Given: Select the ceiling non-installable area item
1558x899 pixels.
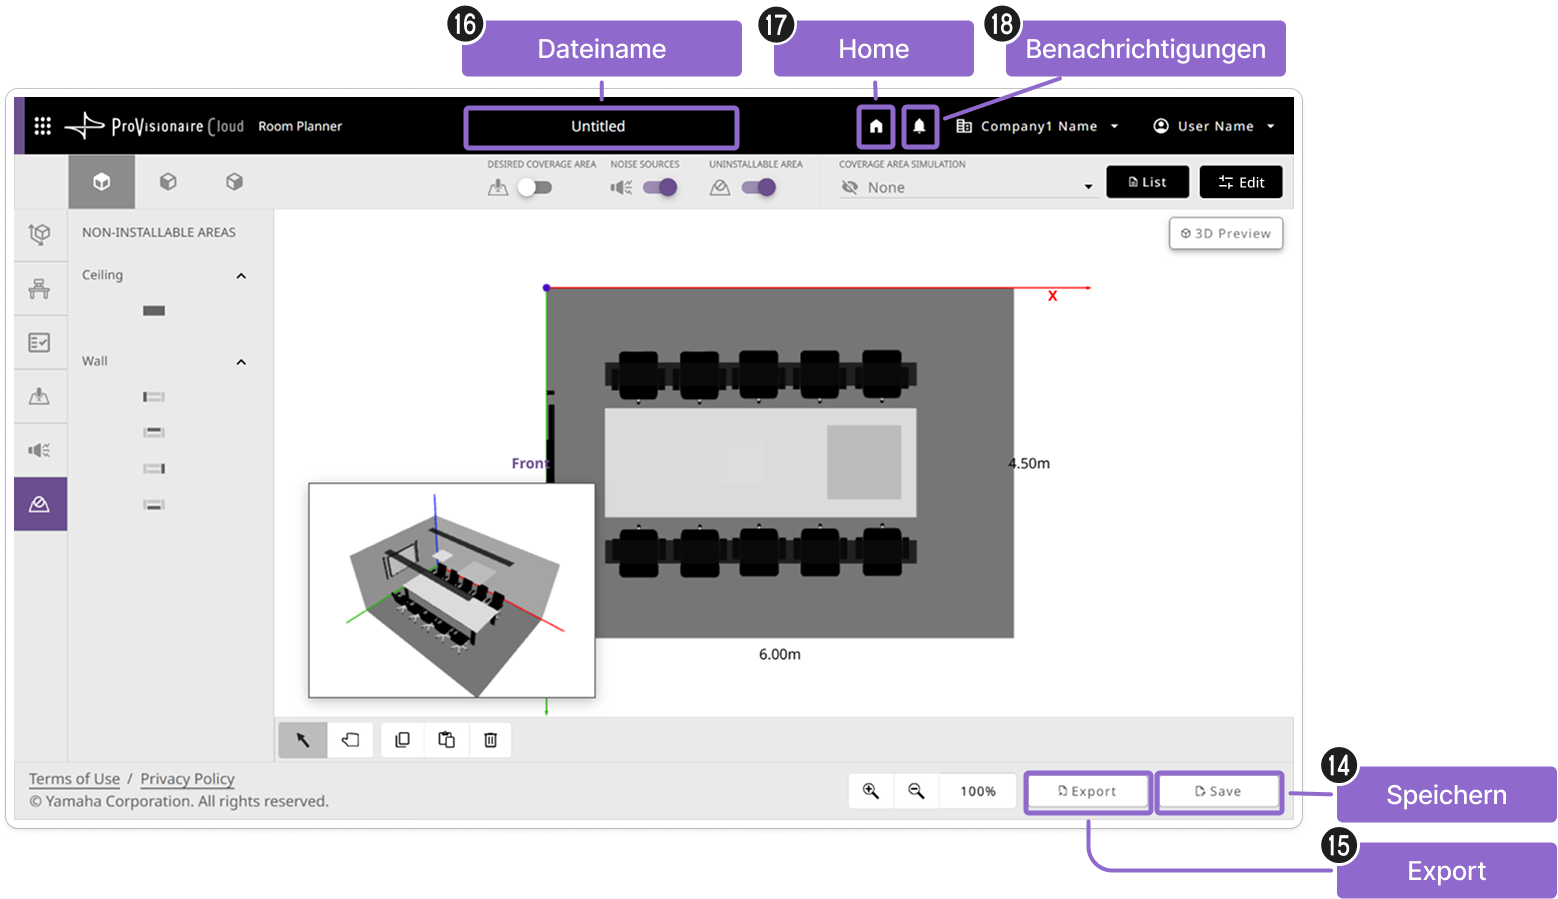Looking at the screenshot, I should 154,311.
